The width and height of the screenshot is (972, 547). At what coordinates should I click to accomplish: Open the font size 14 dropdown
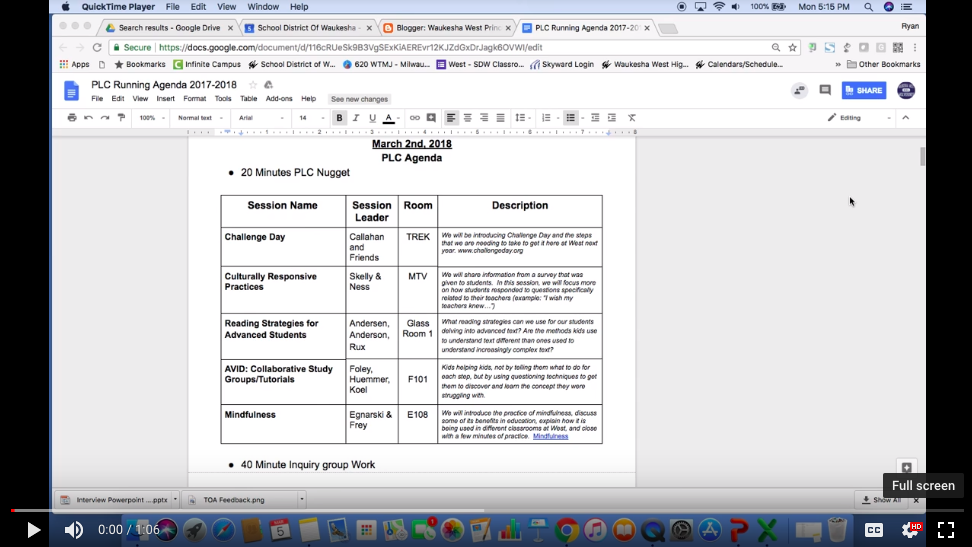311,118
